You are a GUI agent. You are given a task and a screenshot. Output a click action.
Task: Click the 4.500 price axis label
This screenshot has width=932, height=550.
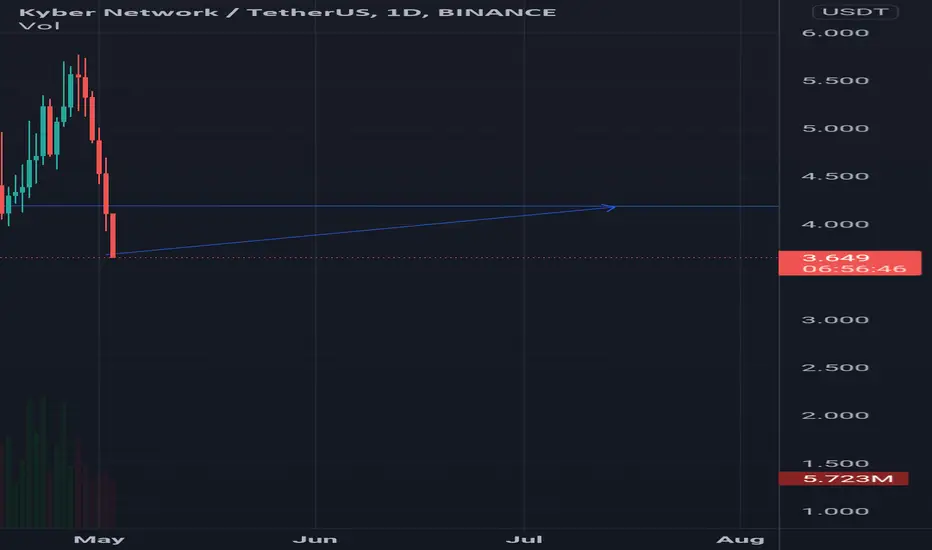[x=835, y=176]
